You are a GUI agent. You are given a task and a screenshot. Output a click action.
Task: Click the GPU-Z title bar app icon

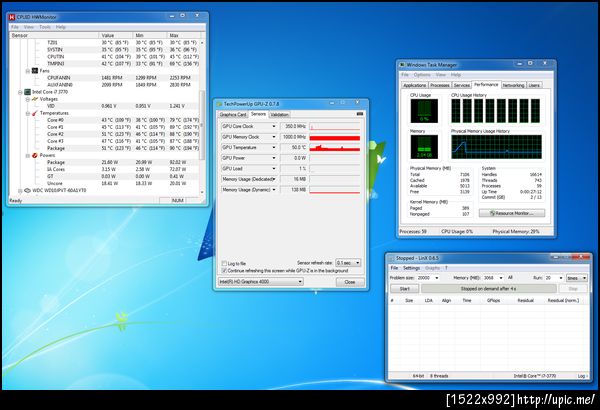click(x=219, y=104)
